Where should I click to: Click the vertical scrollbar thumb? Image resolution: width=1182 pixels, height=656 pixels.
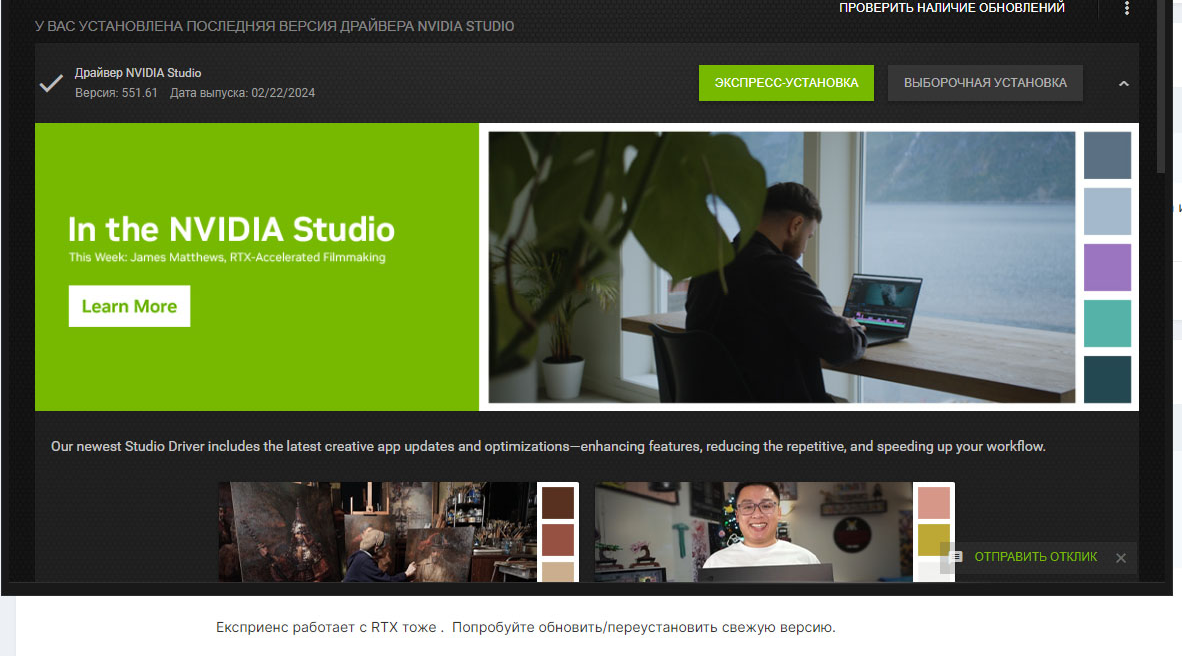point(1162,87)
